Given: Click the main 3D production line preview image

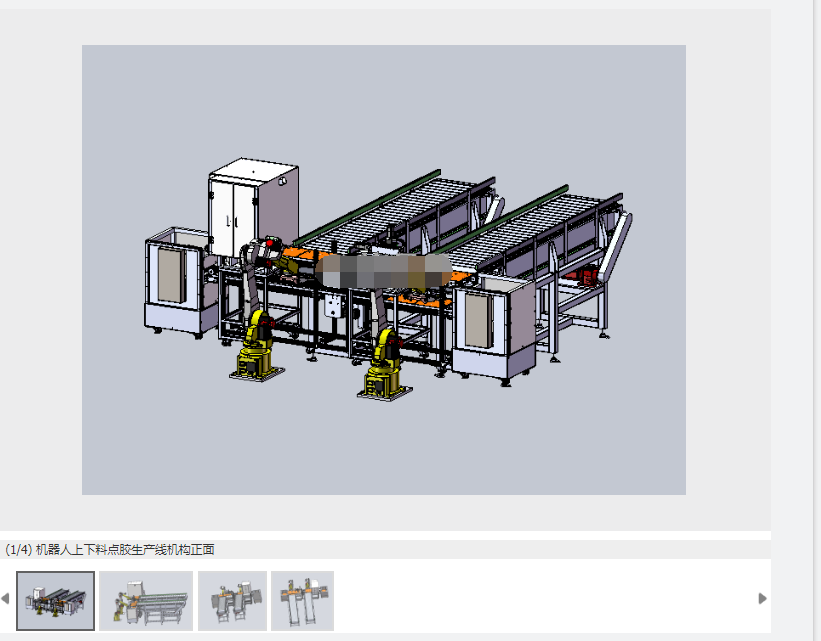Looking at the screenshot, I should point(384,270).
